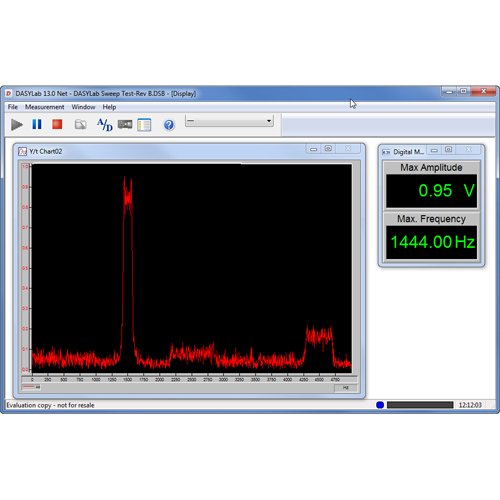The image size is (500, 500).
Task: Open the File menu
Action: [x=13, y=107]
